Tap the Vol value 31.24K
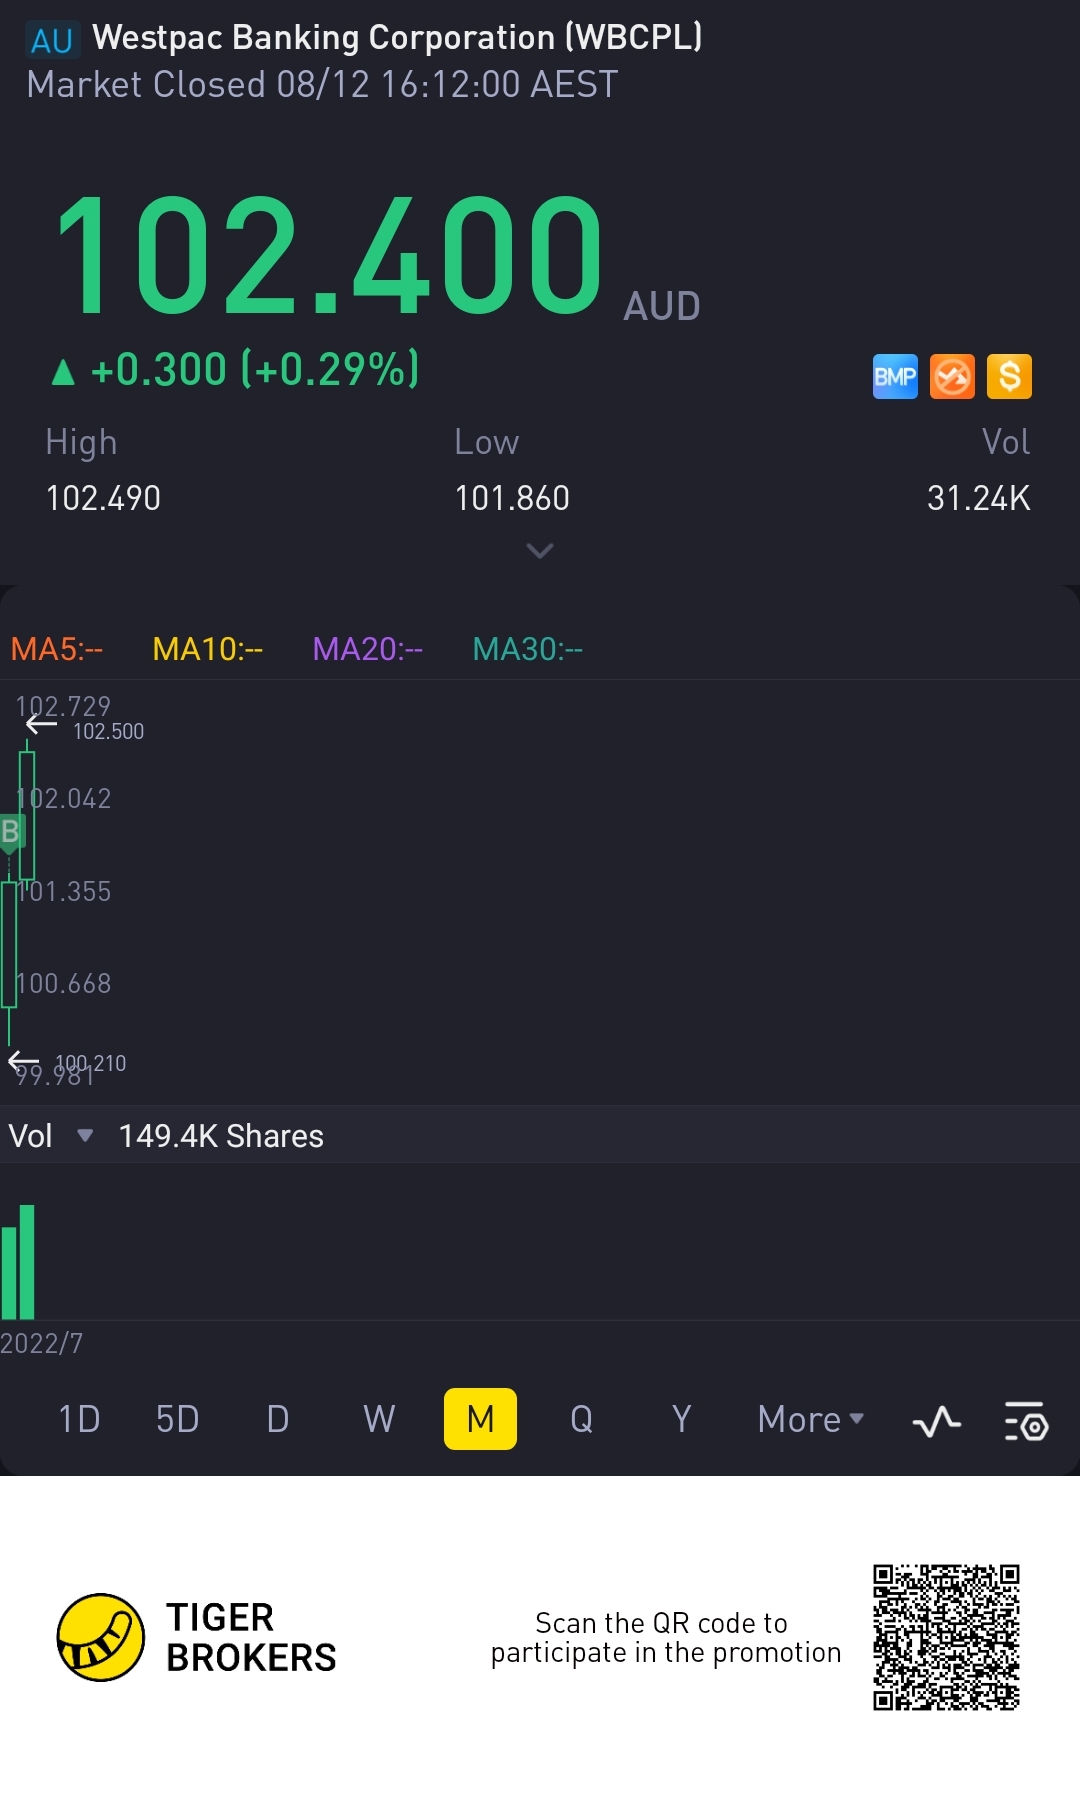This screenshot has width=1080, height=1799. (978, 498)
